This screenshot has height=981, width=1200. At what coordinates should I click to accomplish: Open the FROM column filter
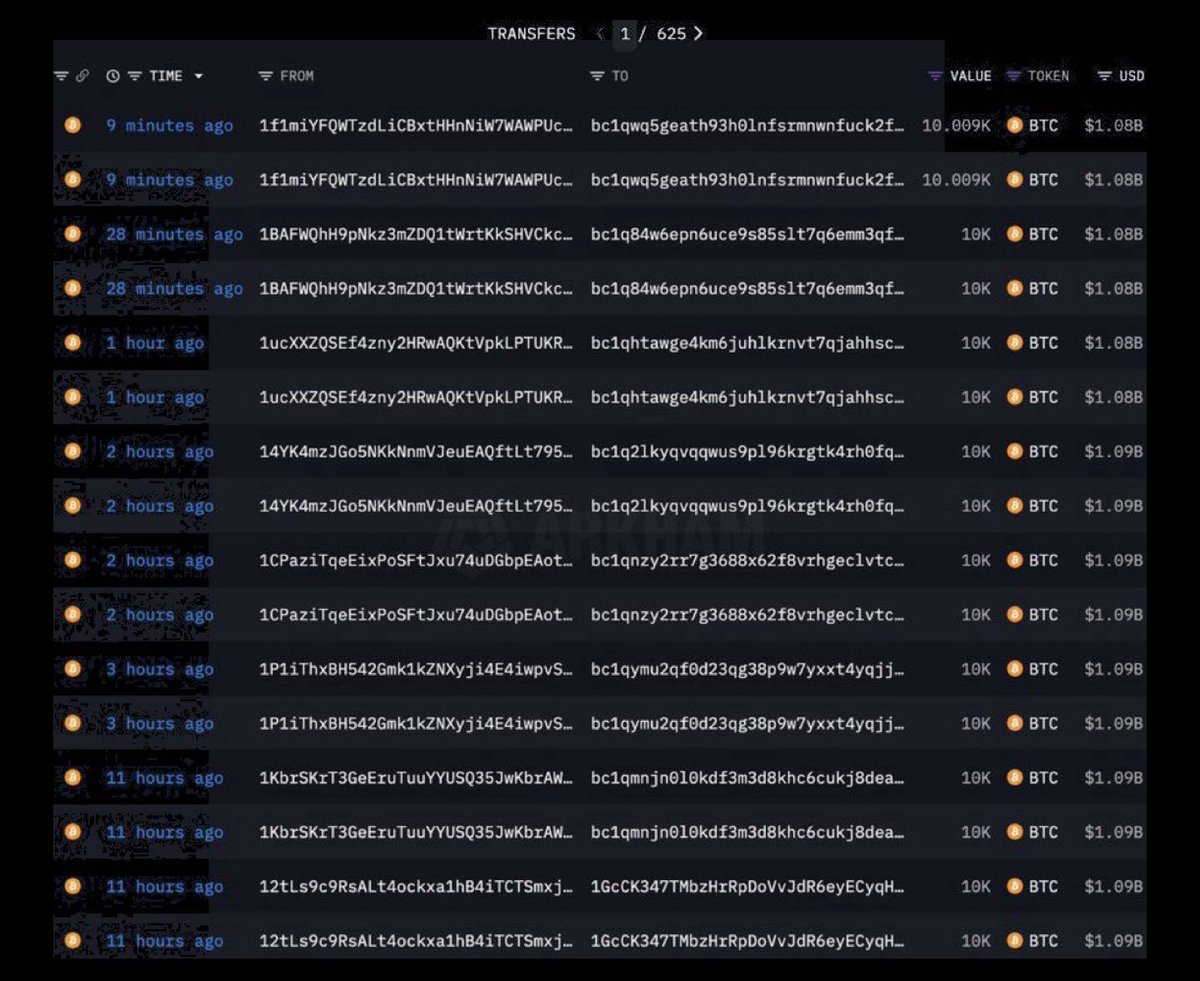(x=265, y=76)
